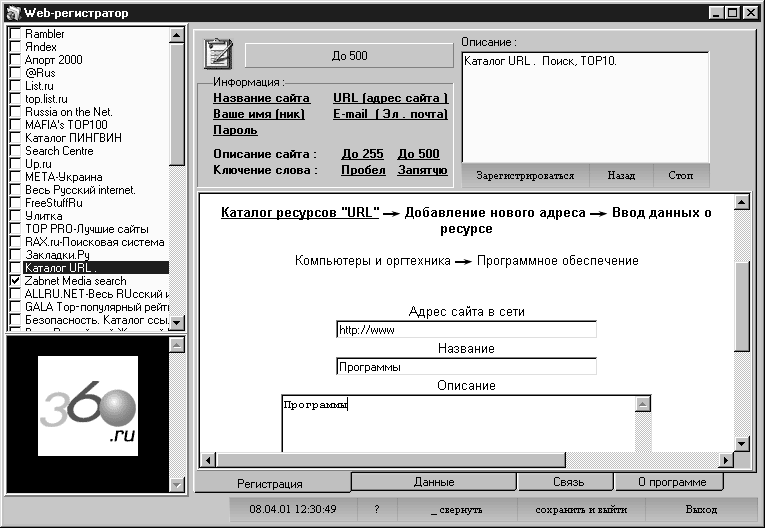Image resolution: width=765 pixels, height=528 pixels.
Task: Click the До 500 wide button
Action: [x=349, y=56]
